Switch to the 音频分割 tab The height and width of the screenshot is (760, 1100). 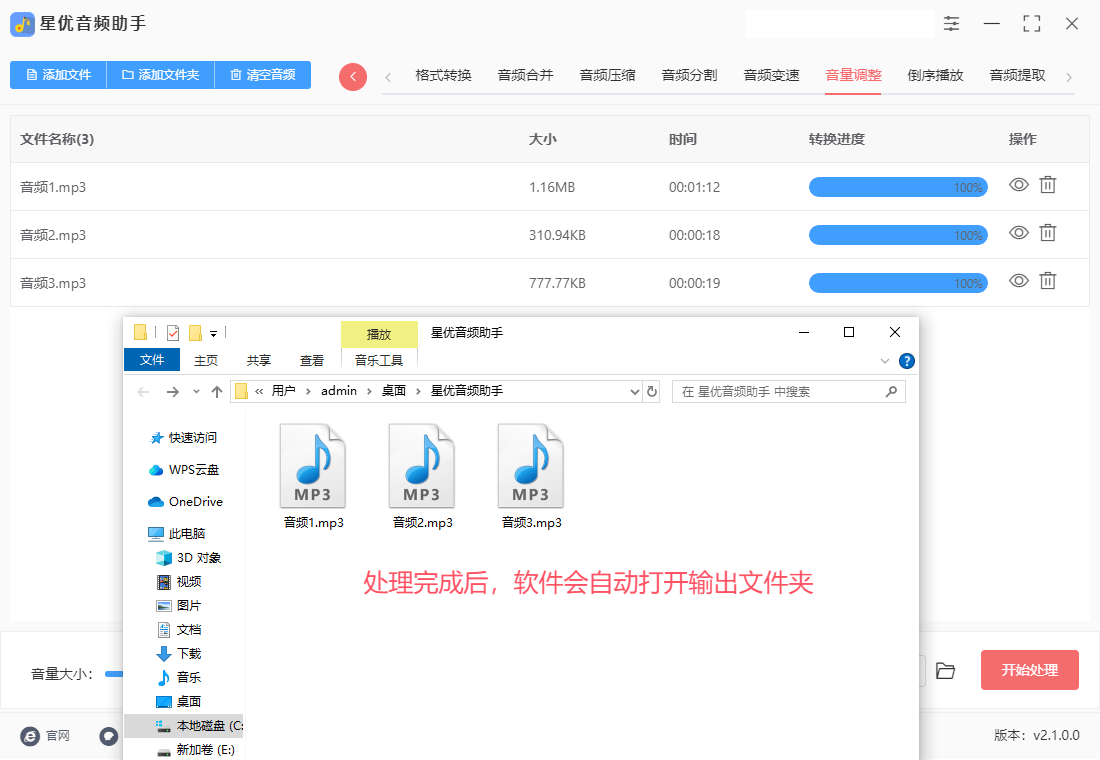point(690,75)
